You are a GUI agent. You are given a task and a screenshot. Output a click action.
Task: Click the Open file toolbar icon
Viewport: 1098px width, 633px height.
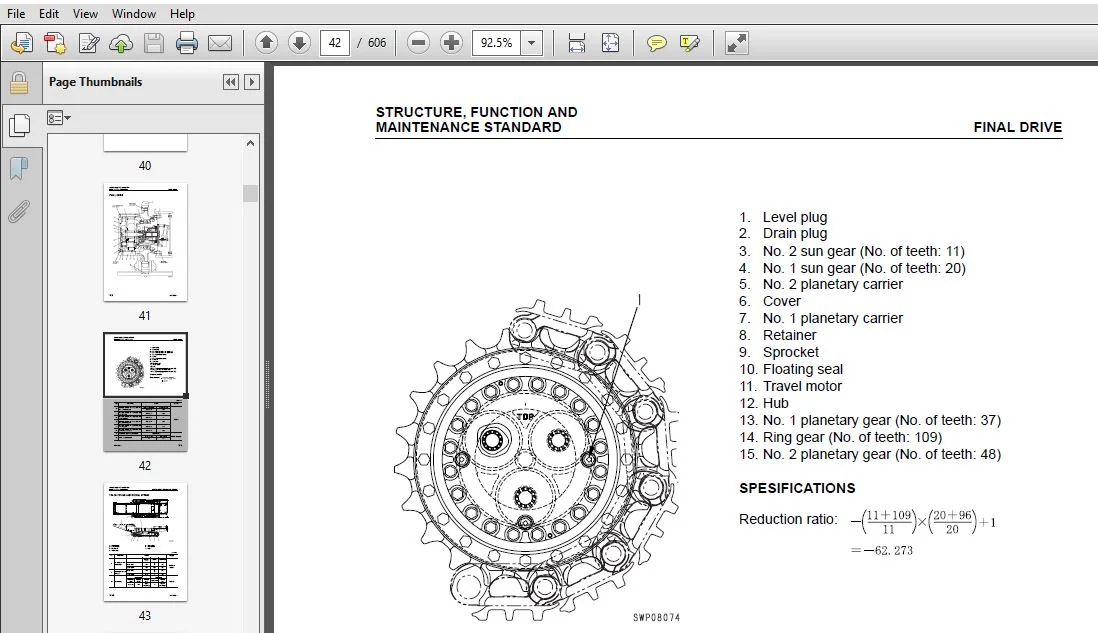(x=22, y=43)
